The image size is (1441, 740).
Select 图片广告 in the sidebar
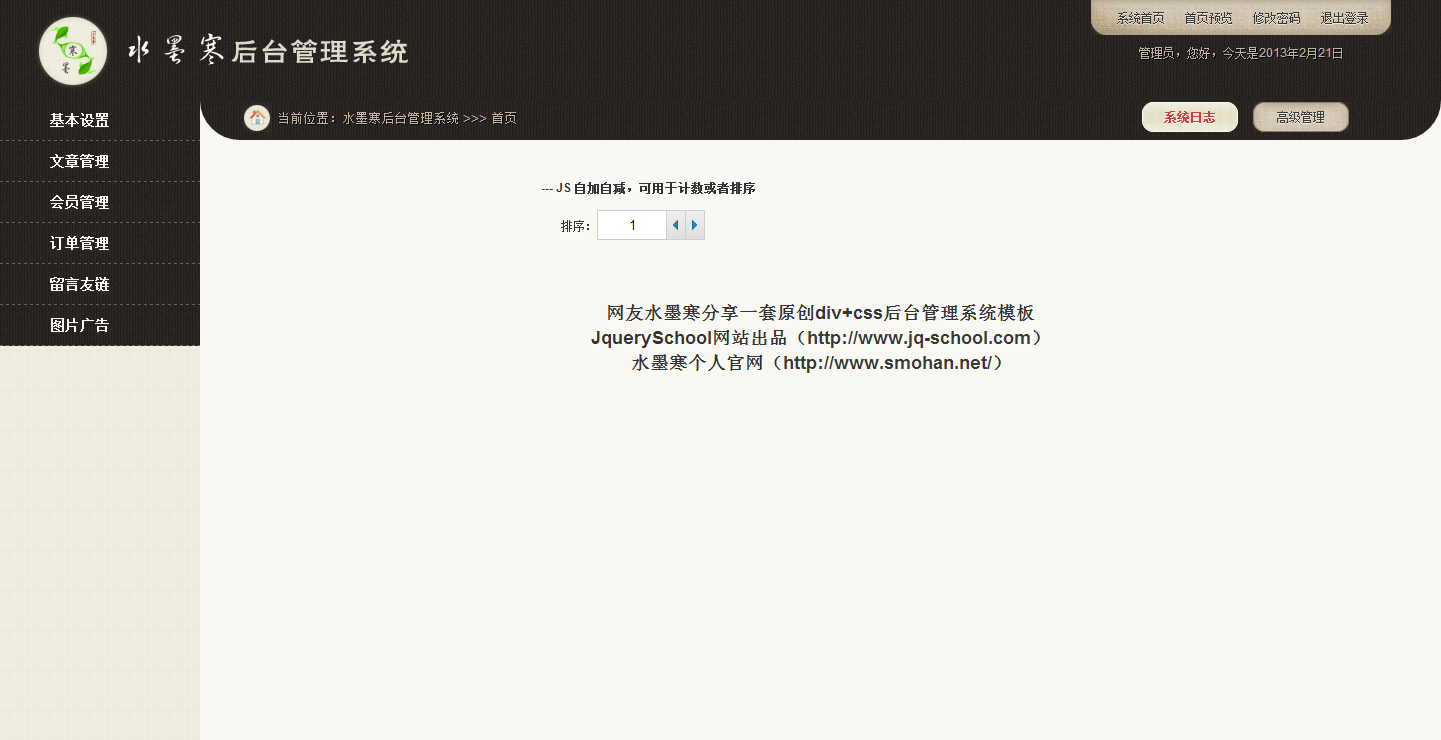click(x=80, y=325)
